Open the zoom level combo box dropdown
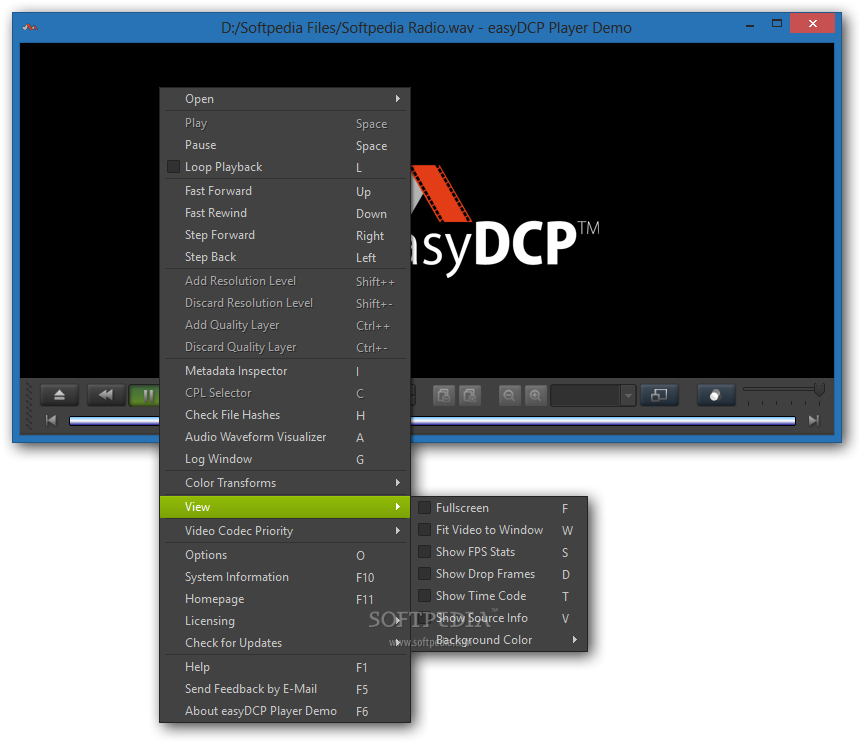The image size is (862, 743). 628,395
